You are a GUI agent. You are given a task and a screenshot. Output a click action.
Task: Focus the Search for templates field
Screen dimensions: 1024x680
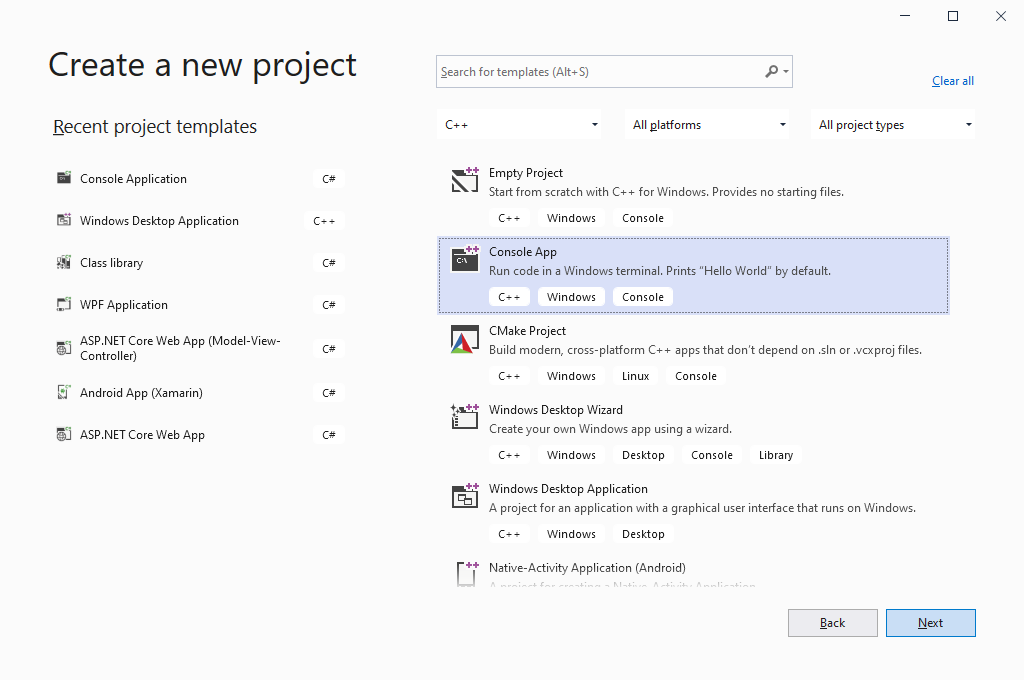click(x=598, y=72)
